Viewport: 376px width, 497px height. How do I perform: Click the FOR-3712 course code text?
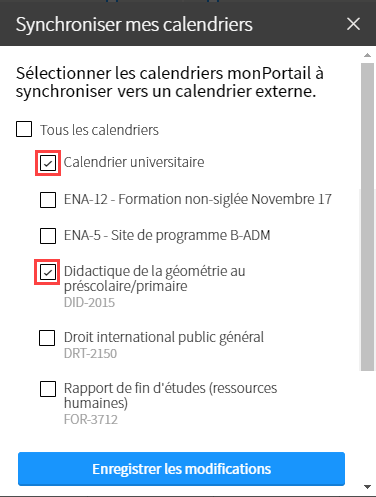coord(91,419)
